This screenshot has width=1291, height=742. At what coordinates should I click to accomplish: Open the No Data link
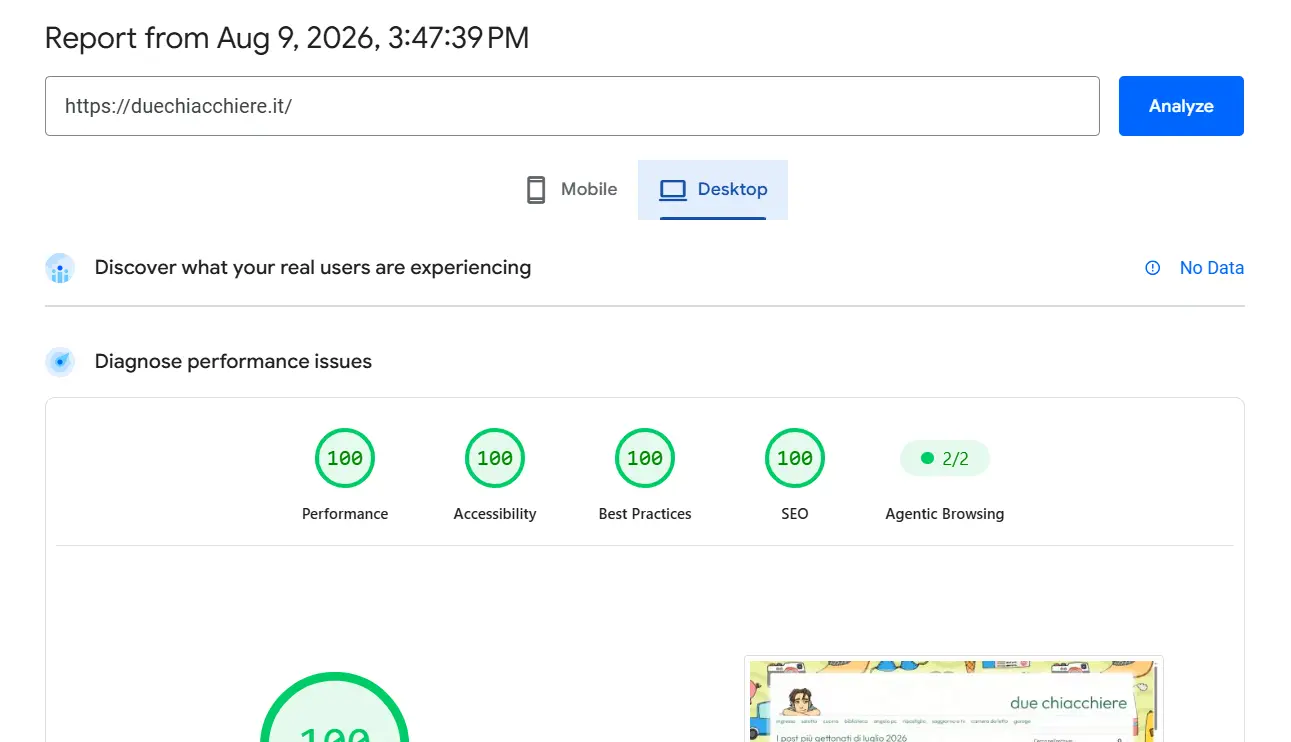click(x=1212, y=268)
